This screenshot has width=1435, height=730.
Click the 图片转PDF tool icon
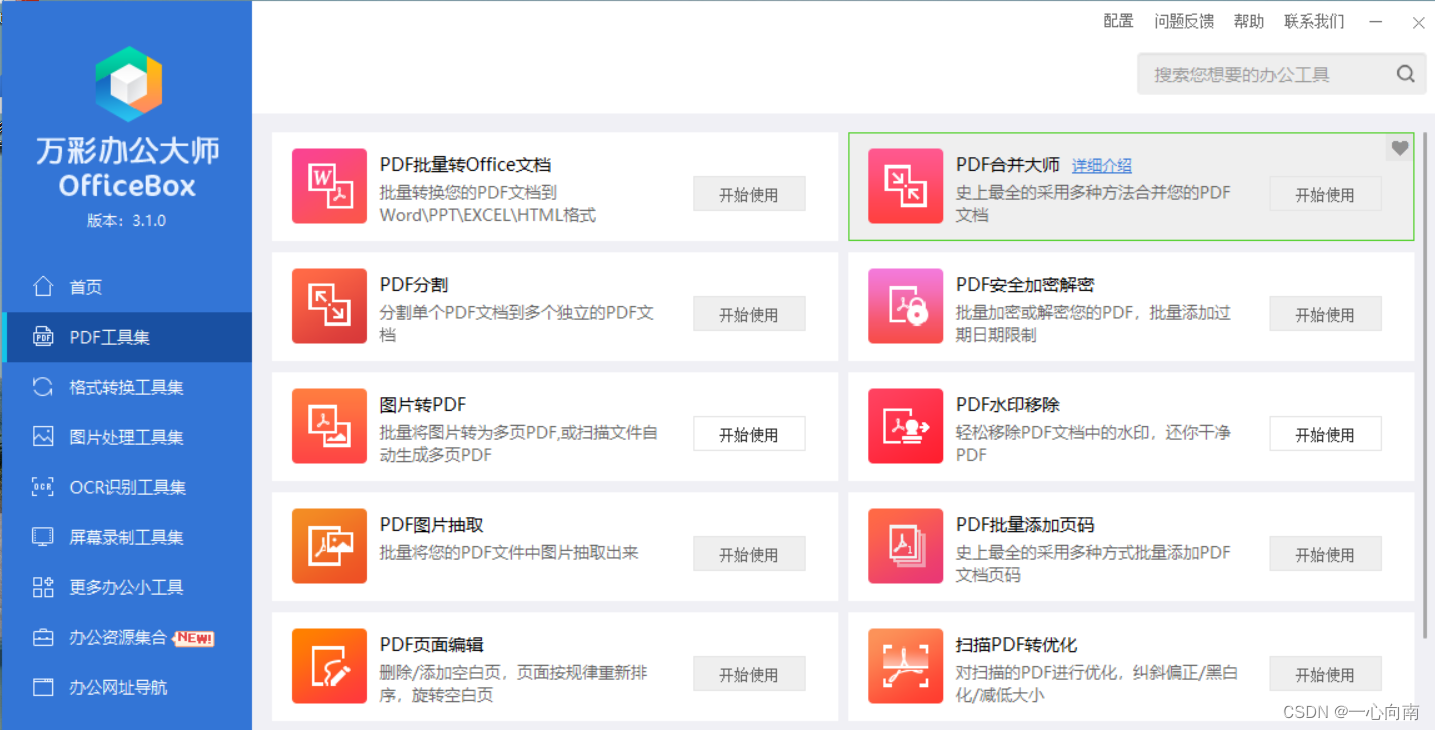[329, 426]
